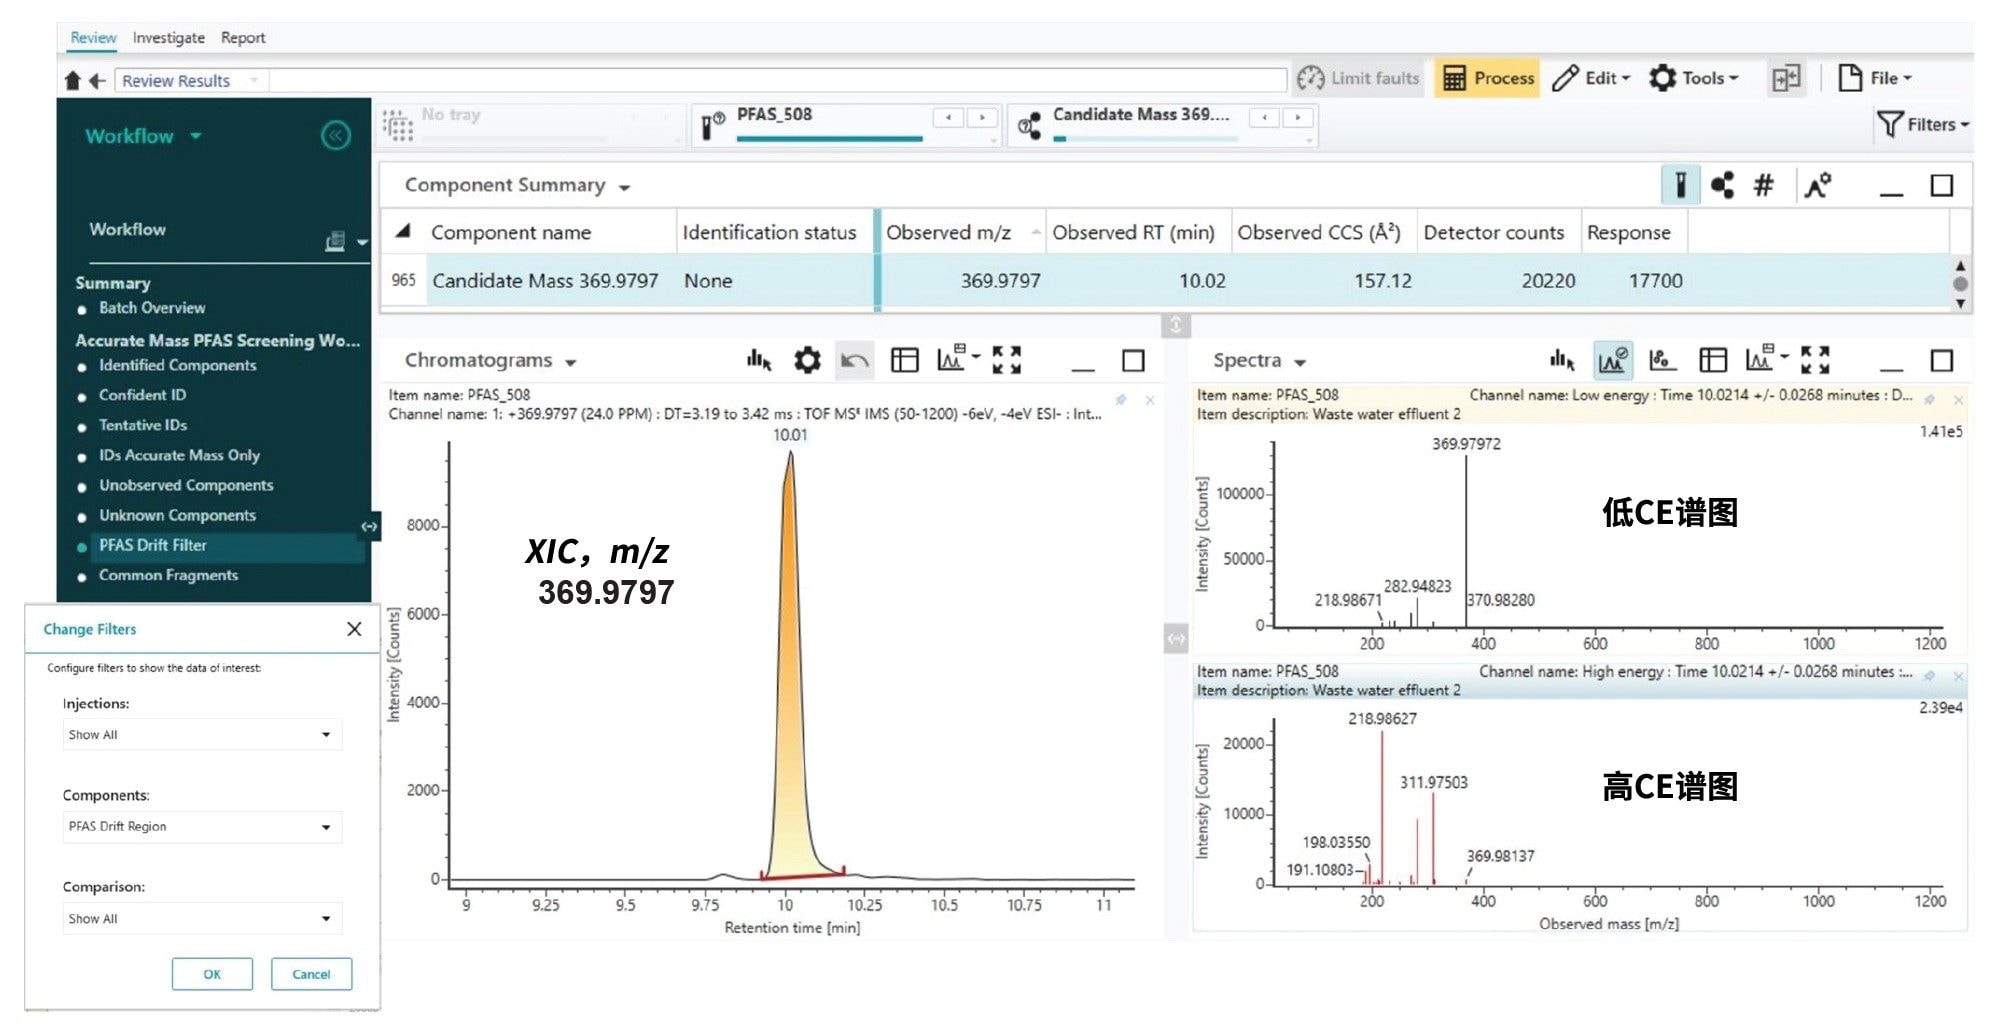
Task: Open the Components PFAS Drift Region combo
Action: (x=202, y=827)
